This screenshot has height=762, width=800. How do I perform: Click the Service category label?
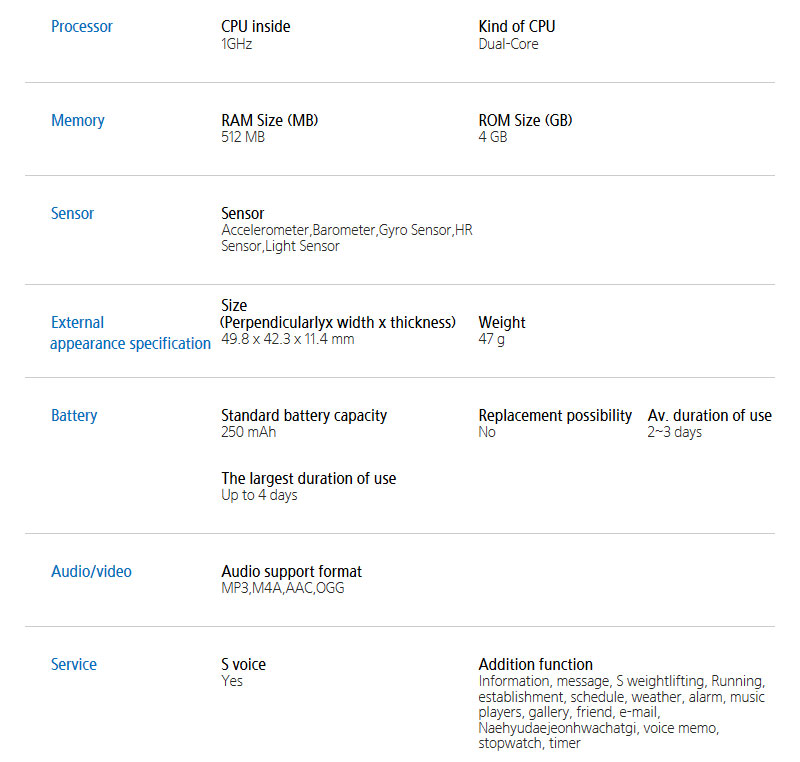pos(74,665)
